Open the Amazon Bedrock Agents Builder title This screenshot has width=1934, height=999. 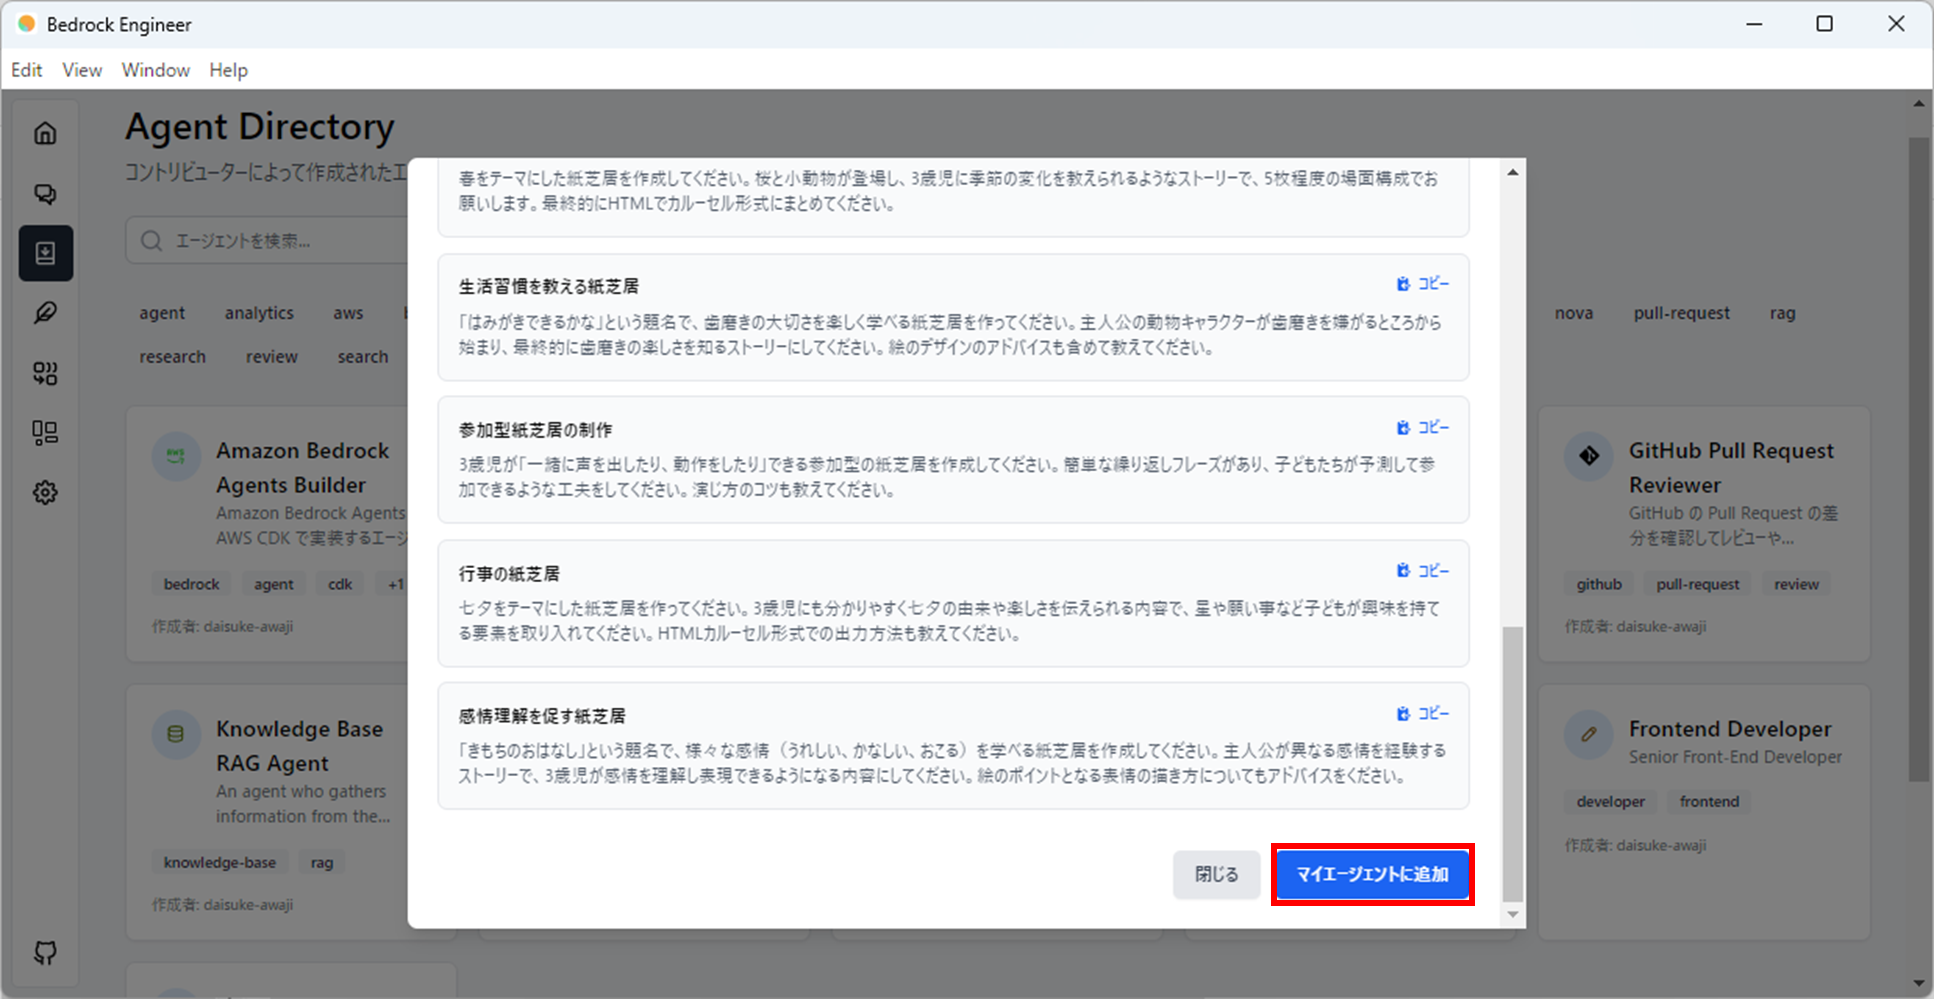click(x=303, y=468)
